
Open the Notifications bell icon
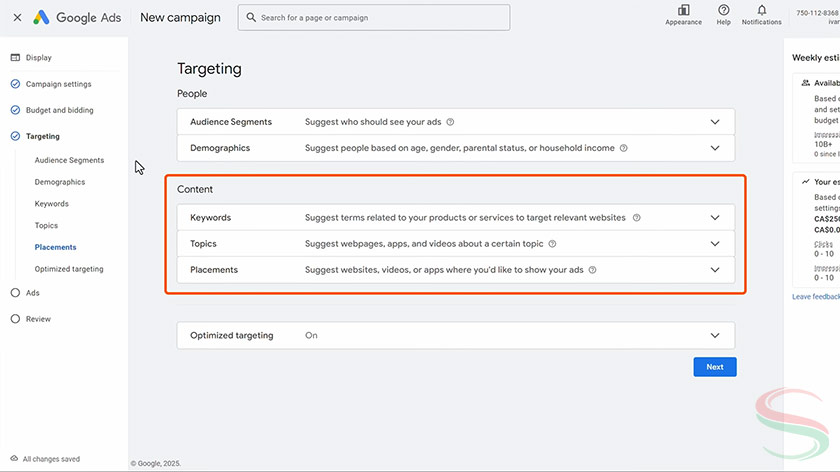click(761, 11)
